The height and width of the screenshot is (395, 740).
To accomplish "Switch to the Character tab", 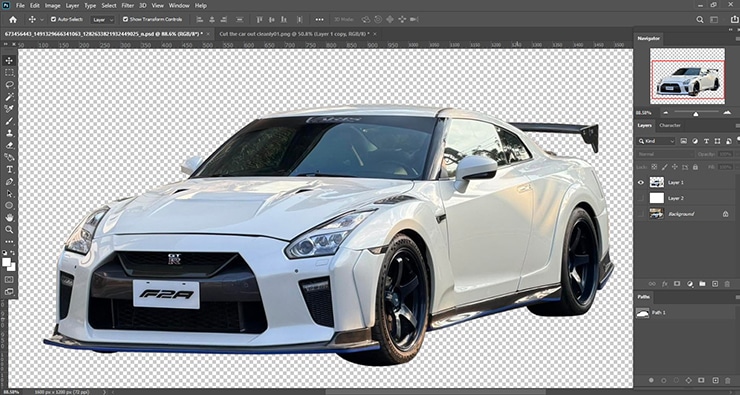I will point(670,126).
